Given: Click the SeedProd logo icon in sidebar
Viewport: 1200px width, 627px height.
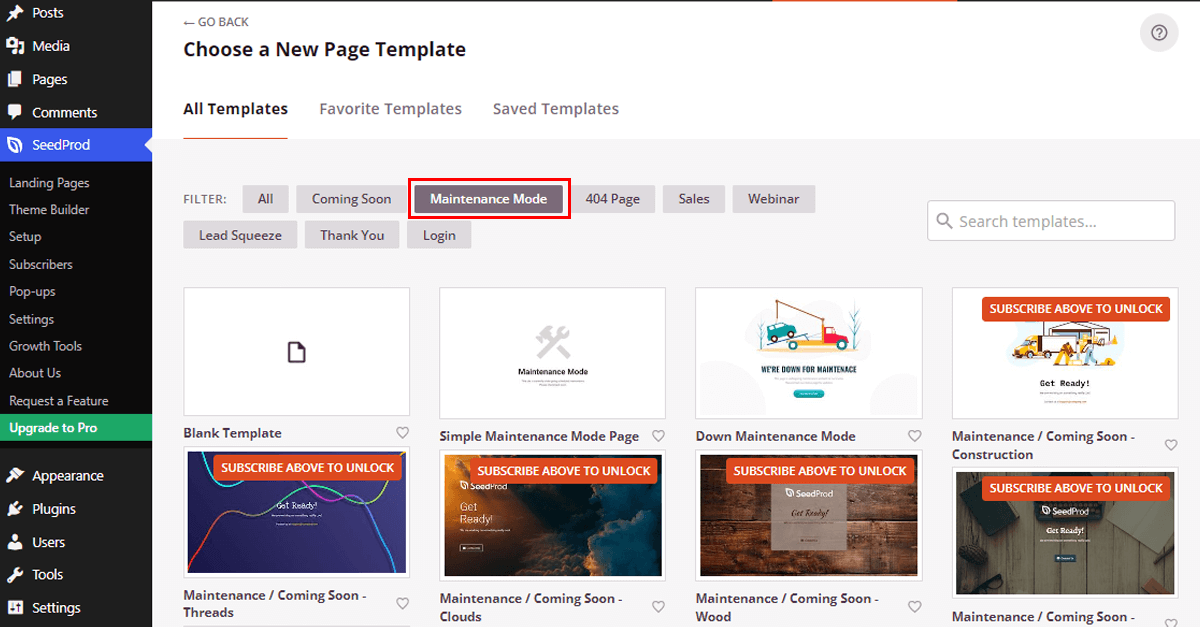Looking at the screenshot, I should pyautogui.click(x=15, y=145).
